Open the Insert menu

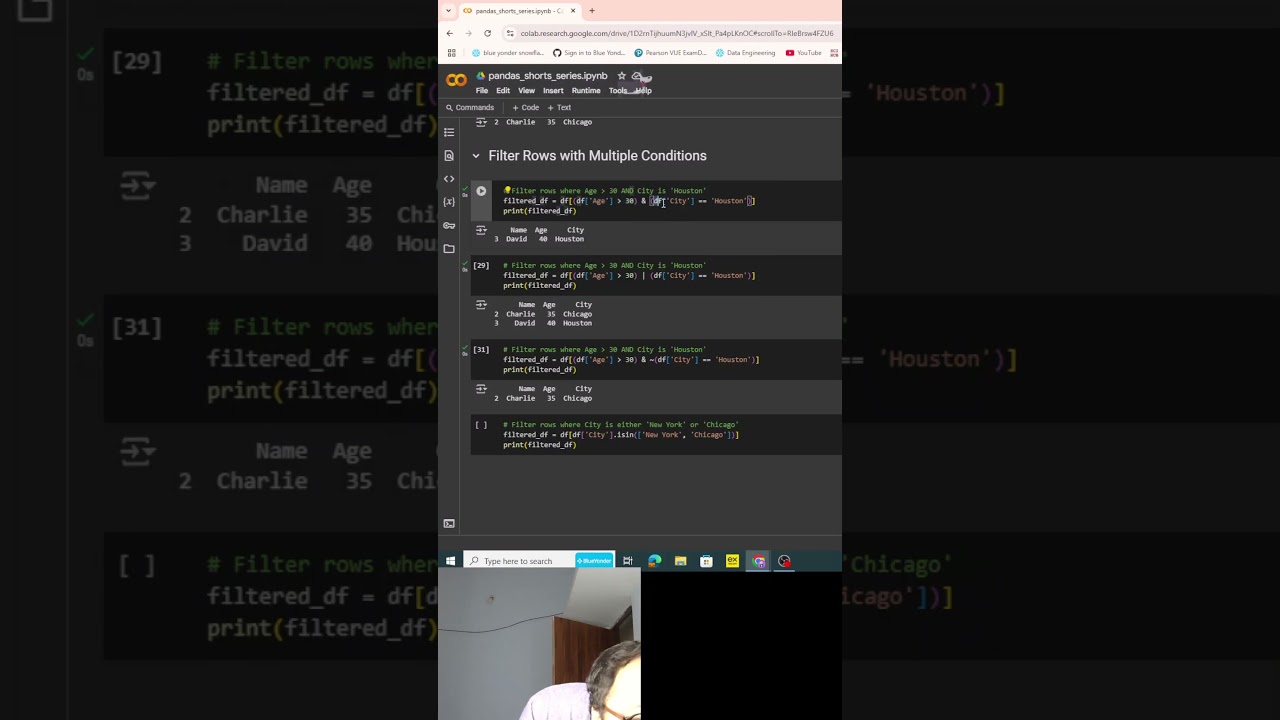tap(553, 91)
